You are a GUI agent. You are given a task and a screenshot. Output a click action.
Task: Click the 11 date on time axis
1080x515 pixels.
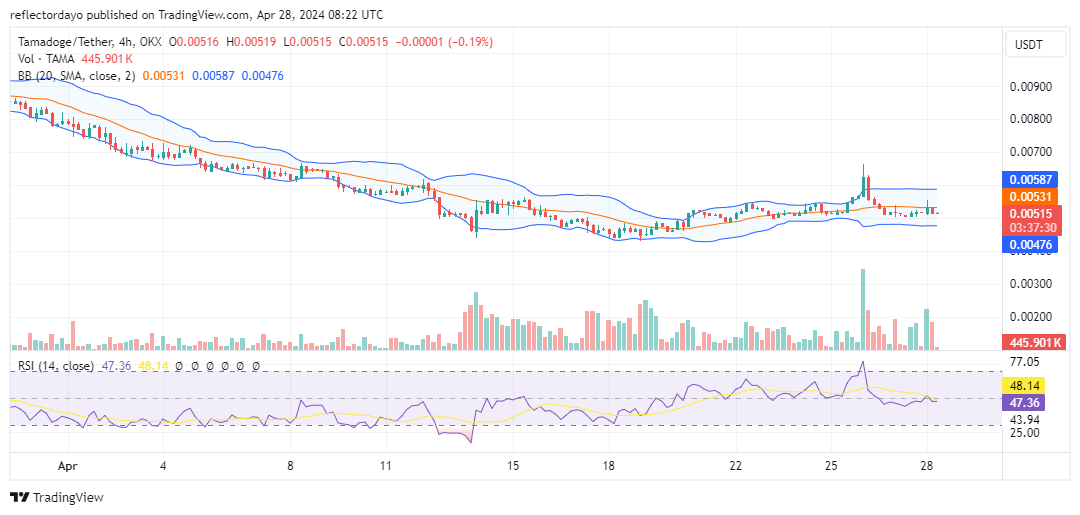point(386,465)
